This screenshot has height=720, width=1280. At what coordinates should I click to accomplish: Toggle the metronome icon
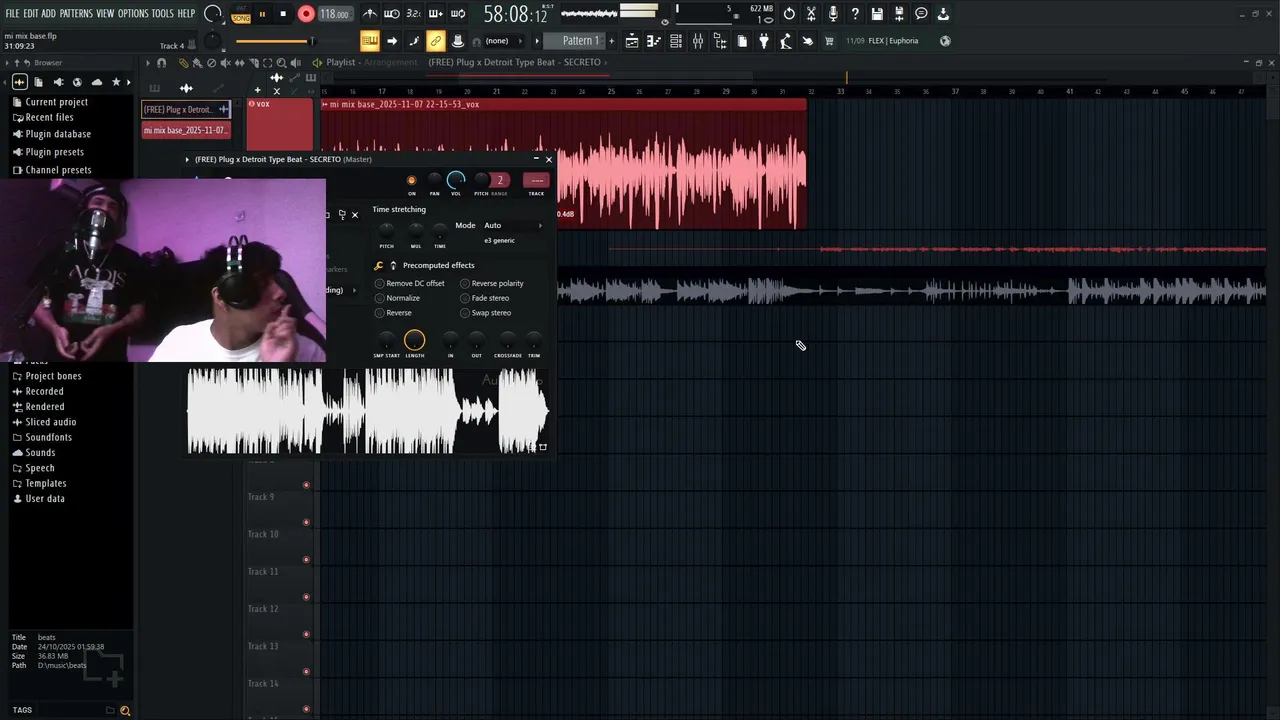point(370,14)
